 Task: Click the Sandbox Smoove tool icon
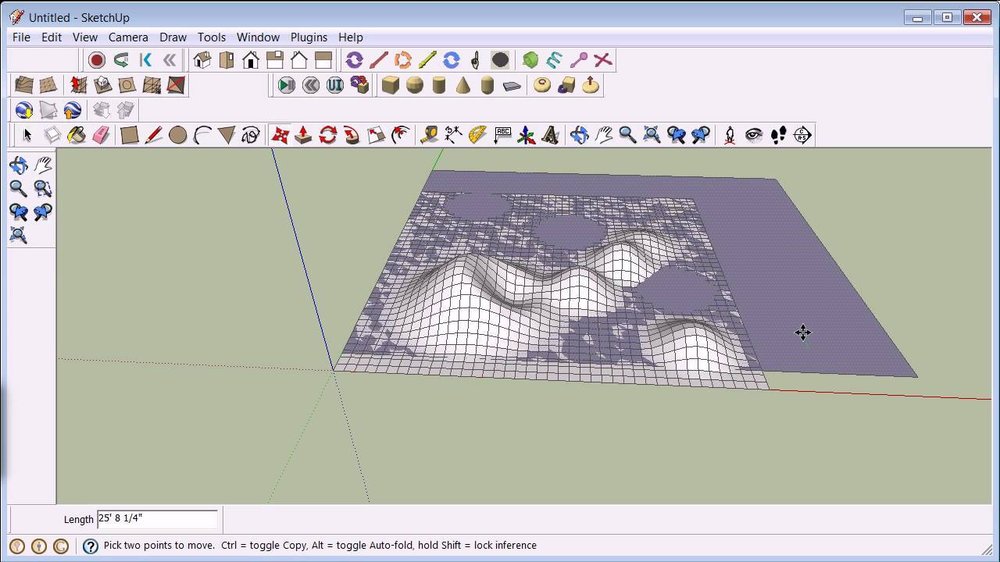point(79,85)
